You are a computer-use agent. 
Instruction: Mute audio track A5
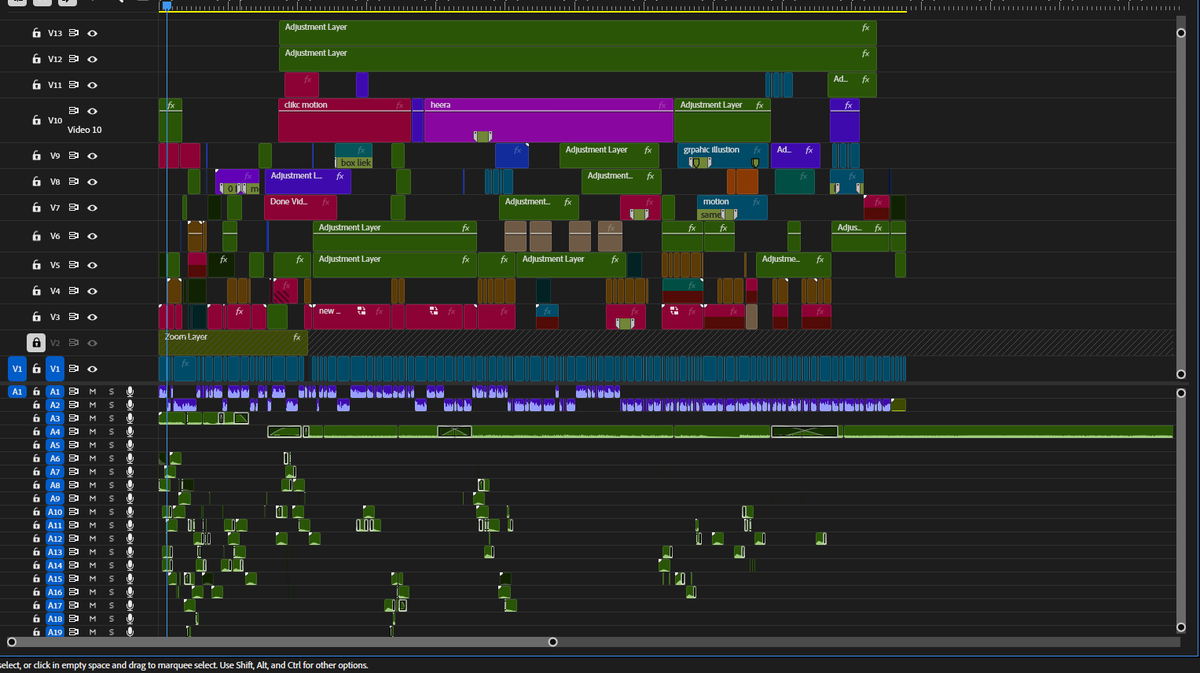click(x=92, y=445)
